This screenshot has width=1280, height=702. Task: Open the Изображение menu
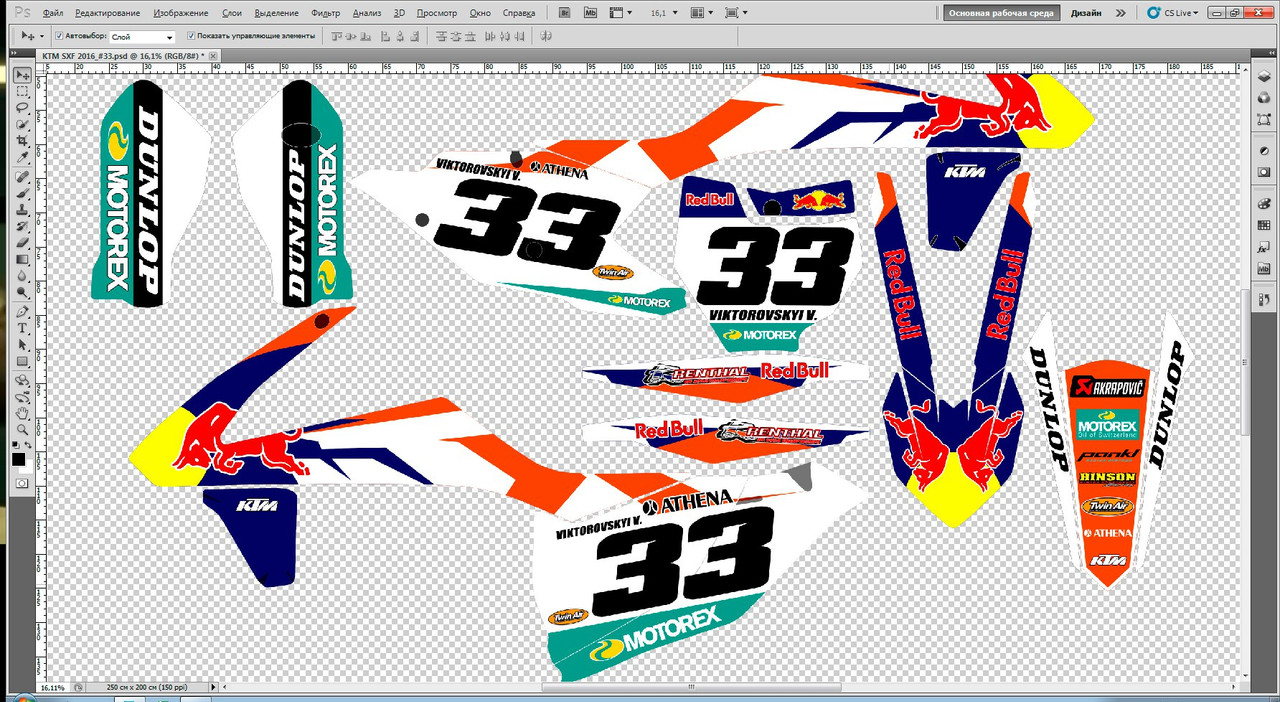(182, 13)
